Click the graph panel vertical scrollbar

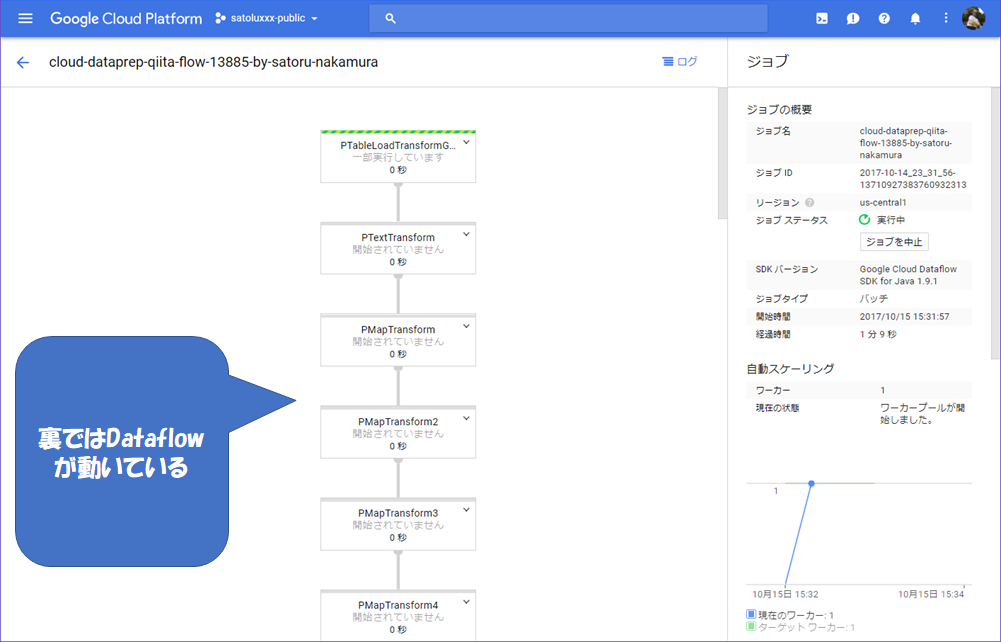coord(722,154)
